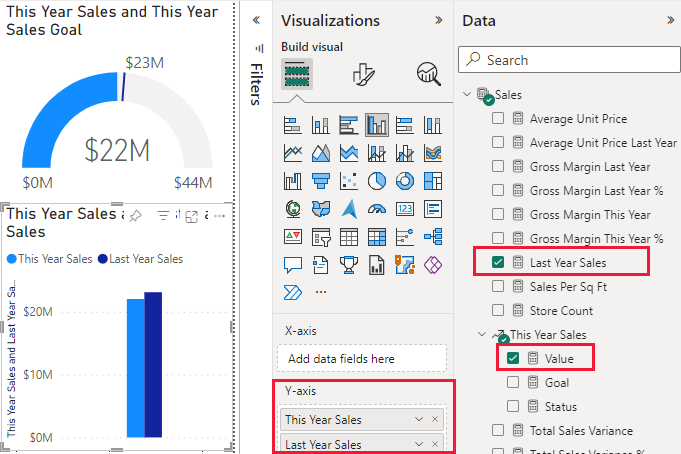
Task: Uncheck the Last Year Sales field
Action: (498, 262)
